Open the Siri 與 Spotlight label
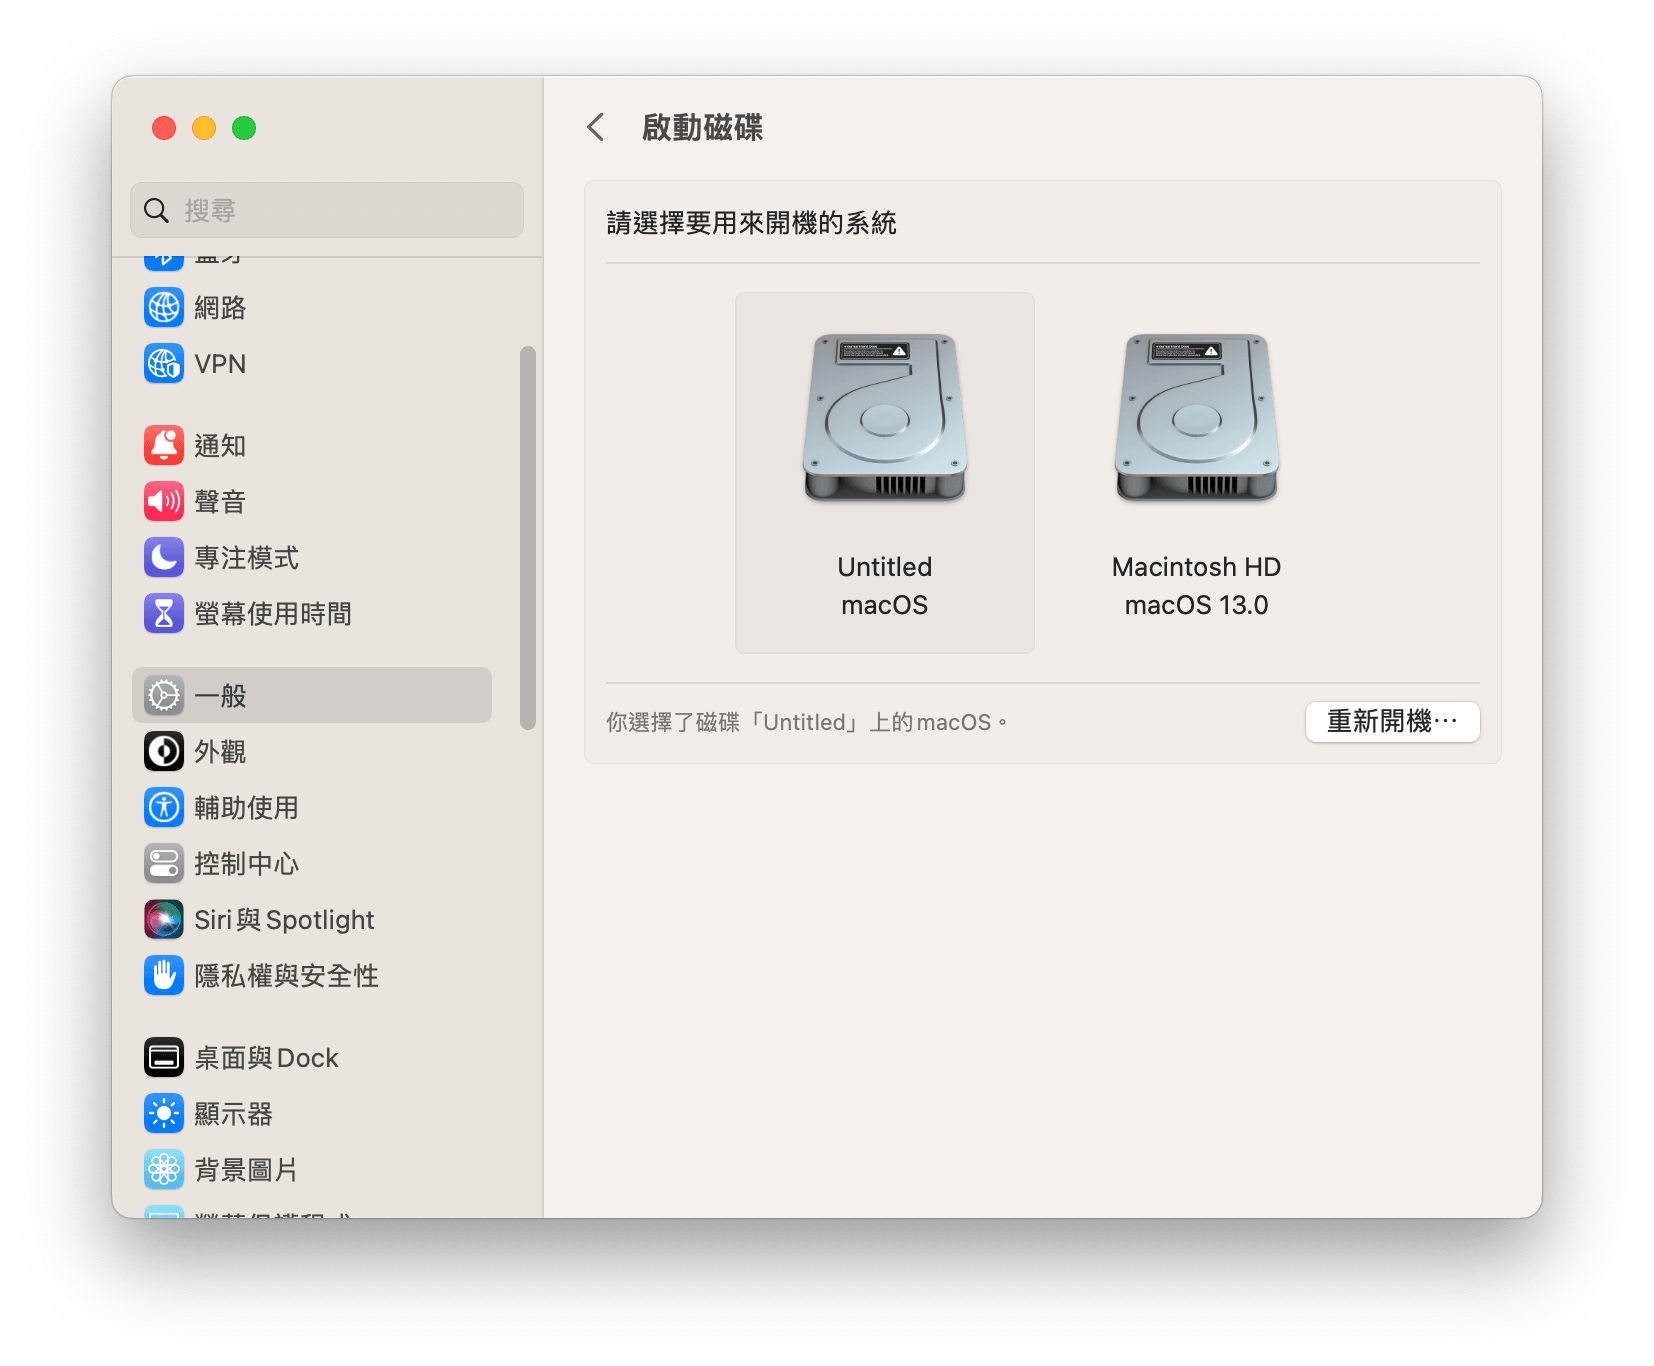 (284, 920)
